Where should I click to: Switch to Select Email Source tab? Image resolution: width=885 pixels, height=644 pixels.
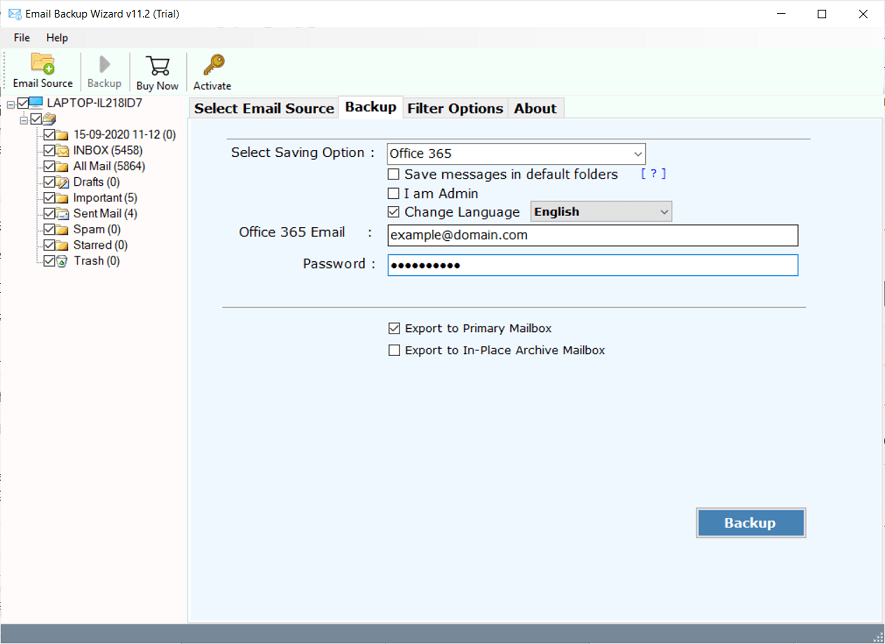click(264, 108)
